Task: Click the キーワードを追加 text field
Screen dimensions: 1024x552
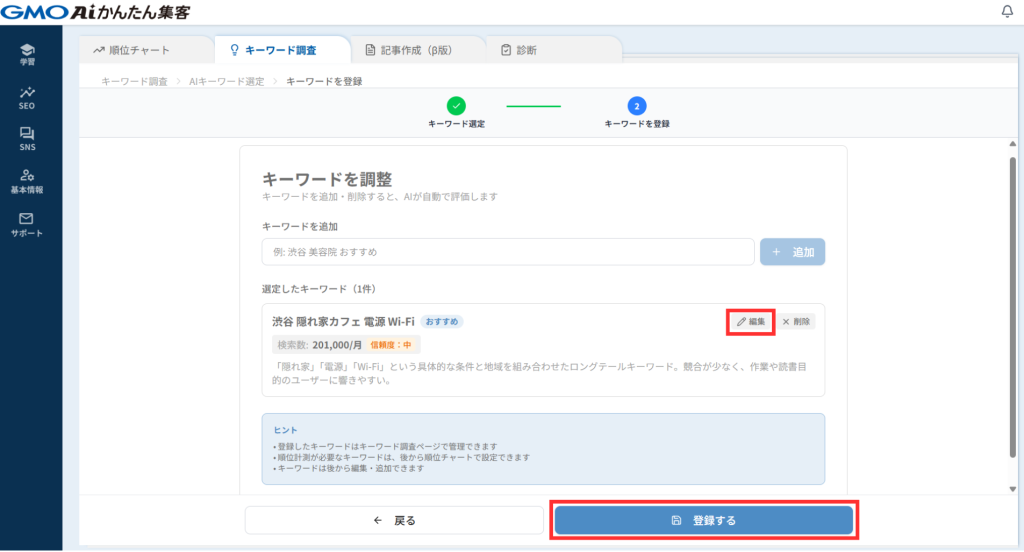Action: 507,252
